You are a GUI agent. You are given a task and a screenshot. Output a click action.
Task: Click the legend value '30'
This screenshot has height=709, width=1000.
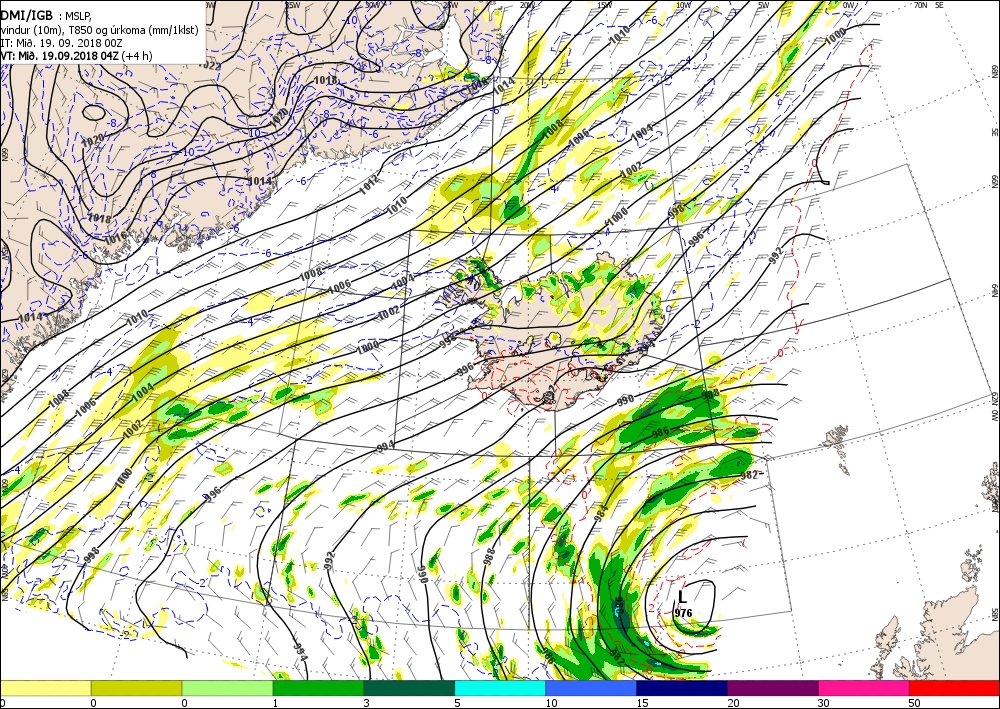[823, 703]
